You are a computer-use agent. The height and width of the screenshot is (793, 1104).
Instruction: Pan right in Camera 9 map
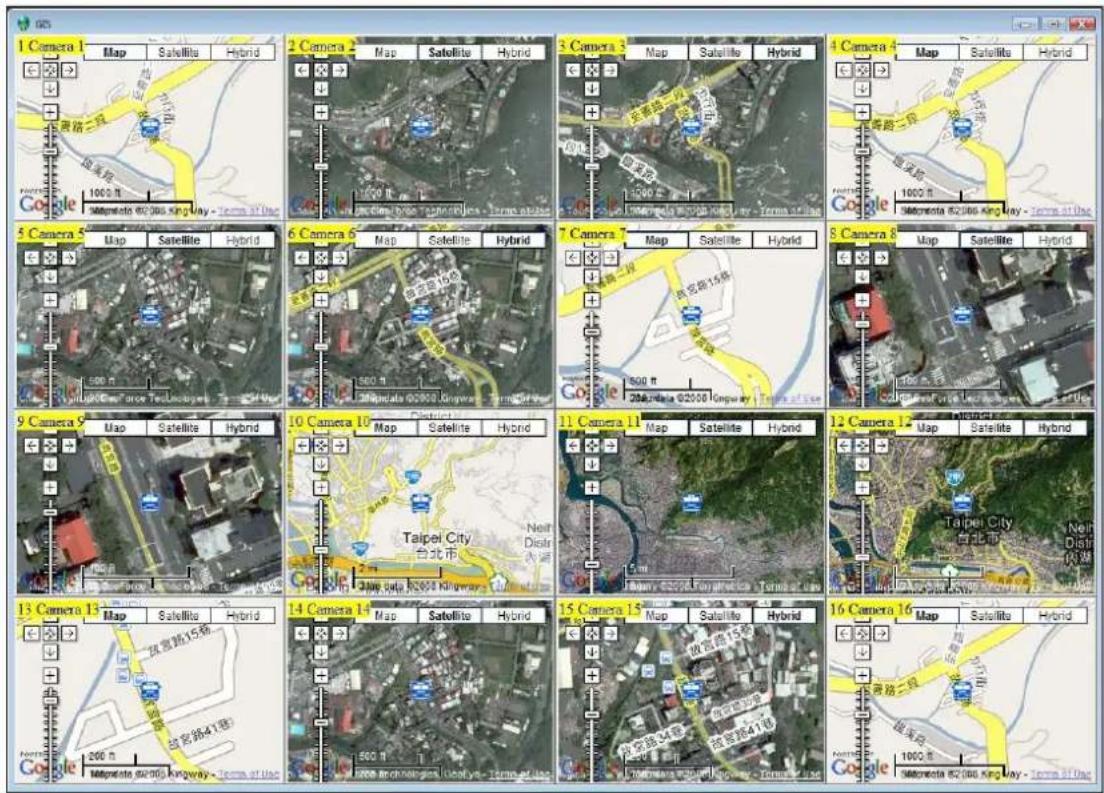tap(69, 446)
